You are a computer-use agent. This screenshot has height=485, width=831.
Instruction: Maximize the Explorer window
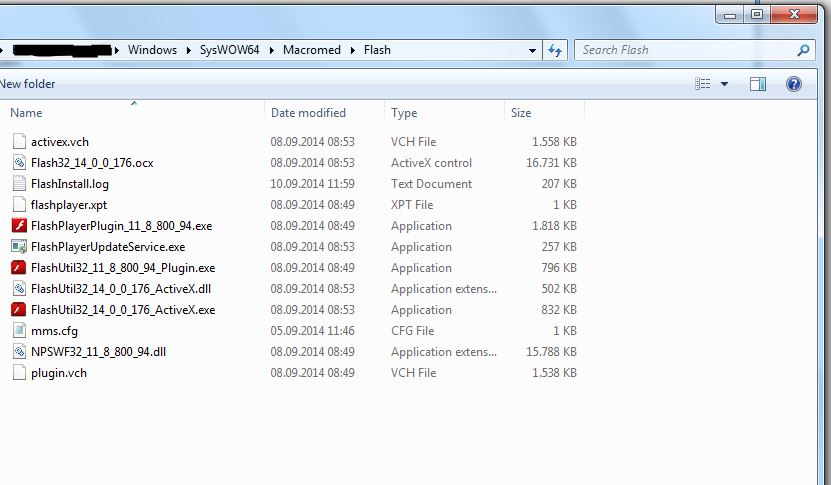pos(757,14)
